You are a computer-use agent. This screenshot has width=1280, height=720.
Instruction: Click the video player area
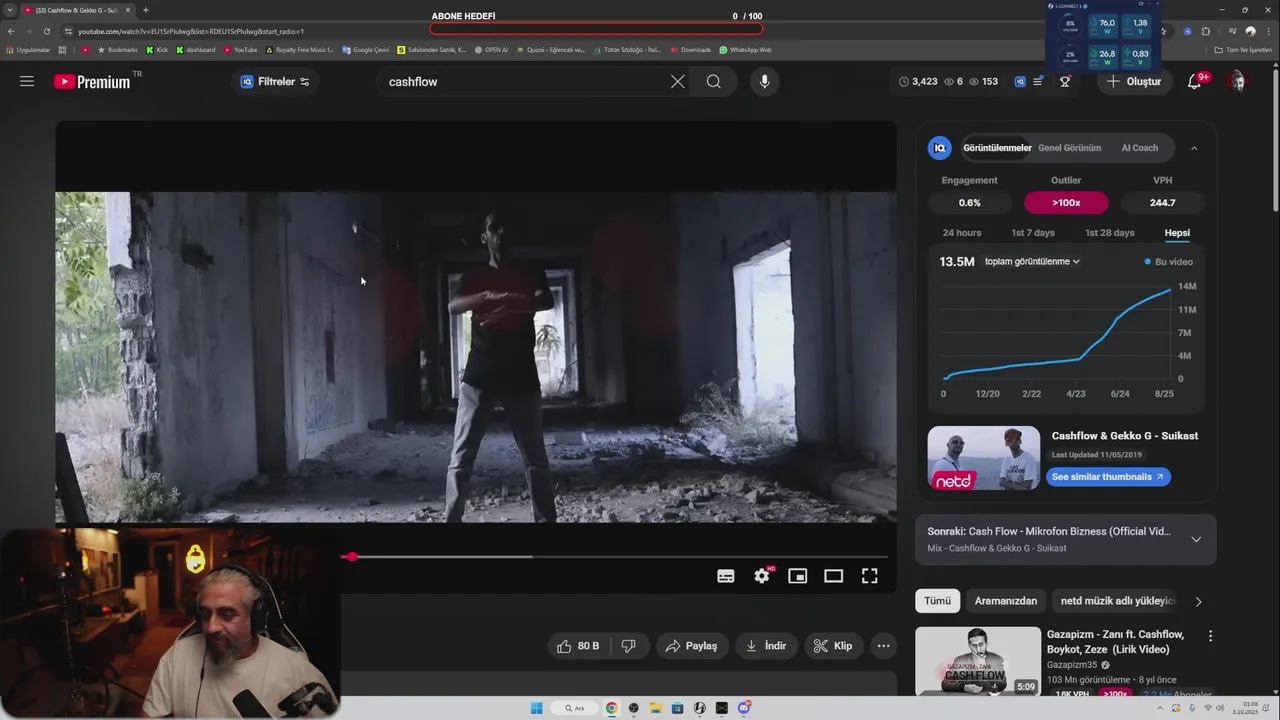[x=476, y=357]
